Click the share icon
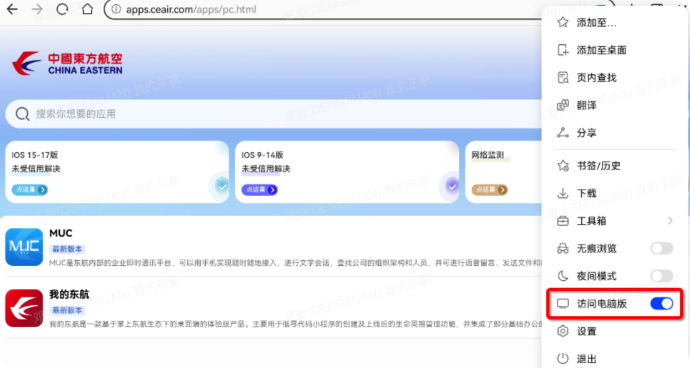The height and width of the screenshot is (368, 690). pyautogui.click(x=563, y=132)
